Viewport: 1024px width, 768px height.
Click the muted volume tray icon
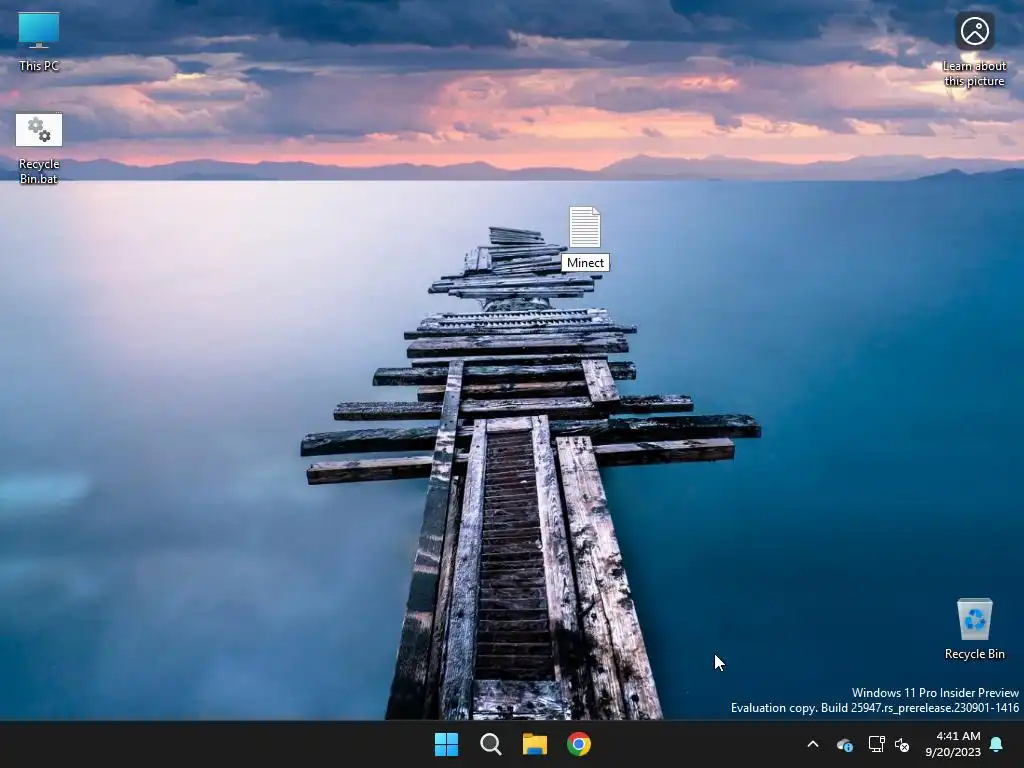tap(902, 744)
